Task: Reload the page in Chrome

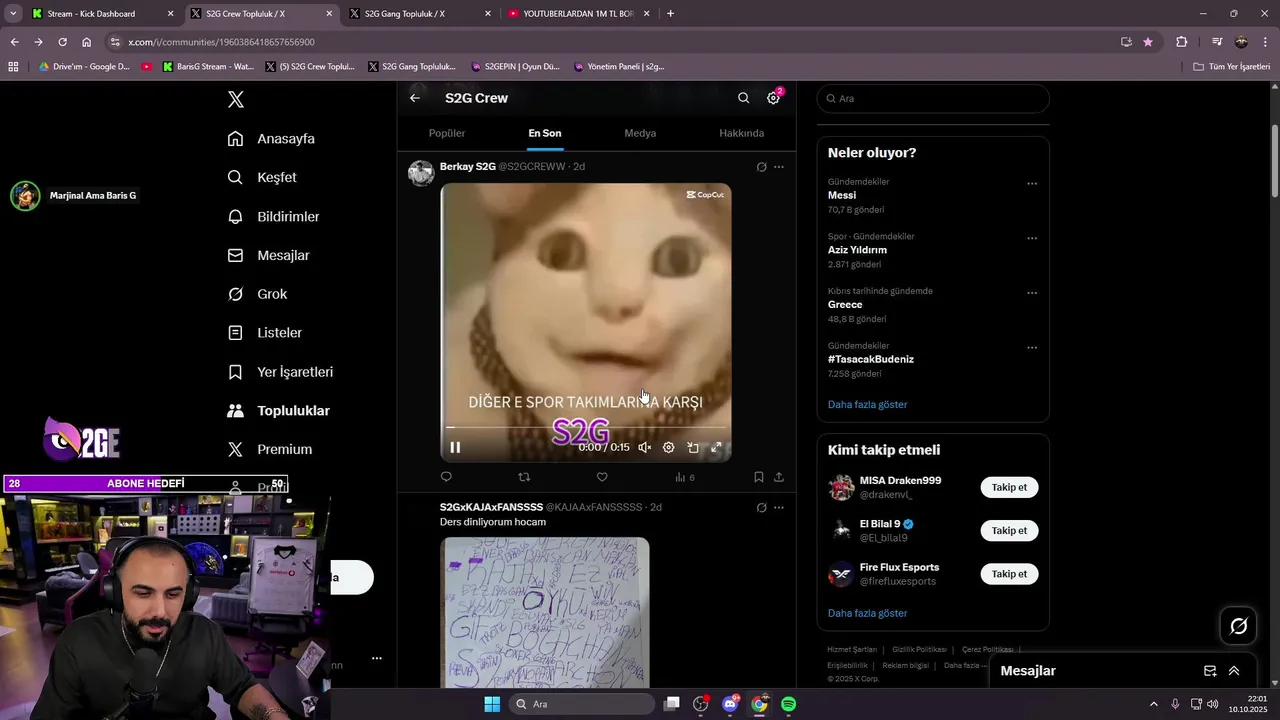Action: click(62, 42)
